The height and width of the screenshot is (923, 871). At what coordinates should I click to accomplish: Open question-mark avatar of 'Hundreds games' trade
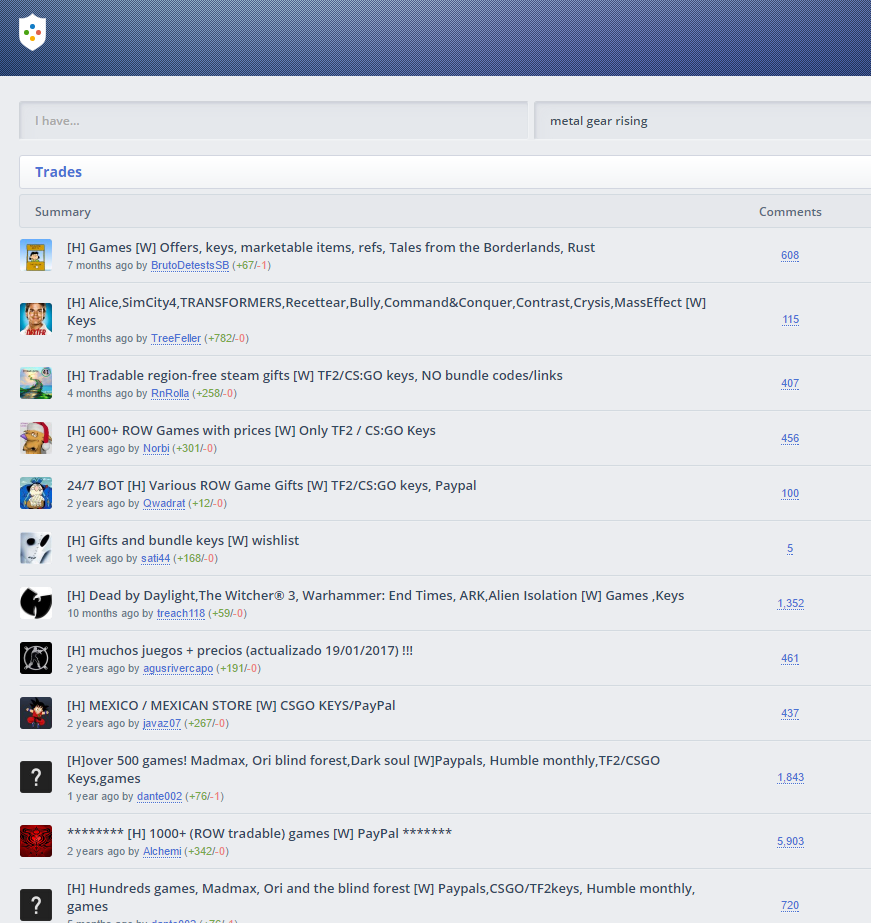(36, 905)
